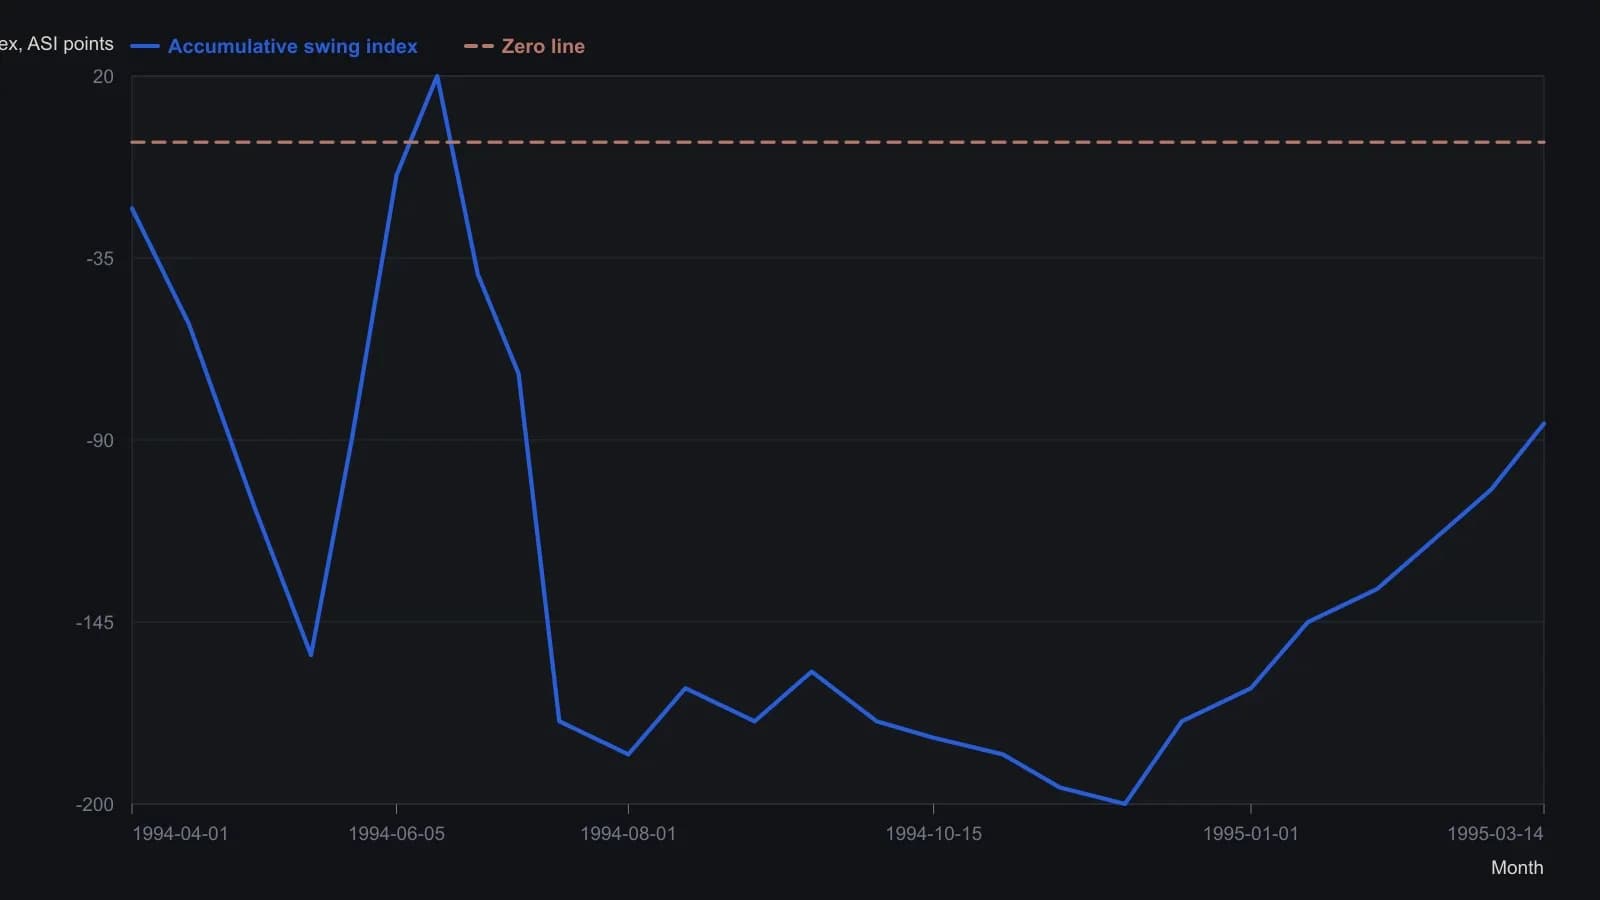Click the 1995-03-14 date label

point(1495,834)
